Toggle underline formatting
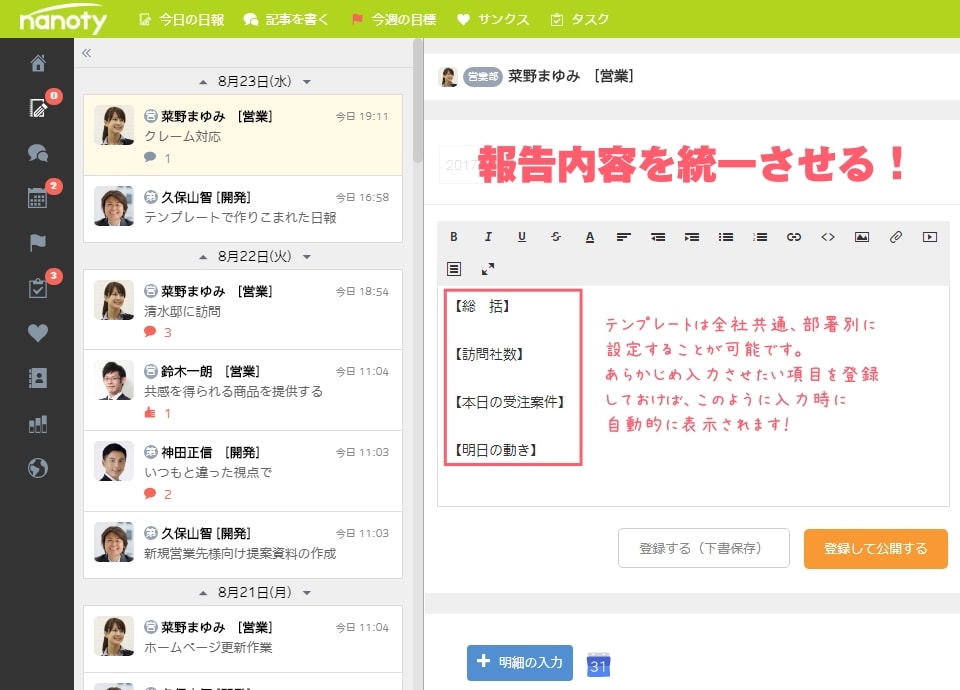Image resolution: width=960 pixels, height=690 pixels. tap(522, 237)
